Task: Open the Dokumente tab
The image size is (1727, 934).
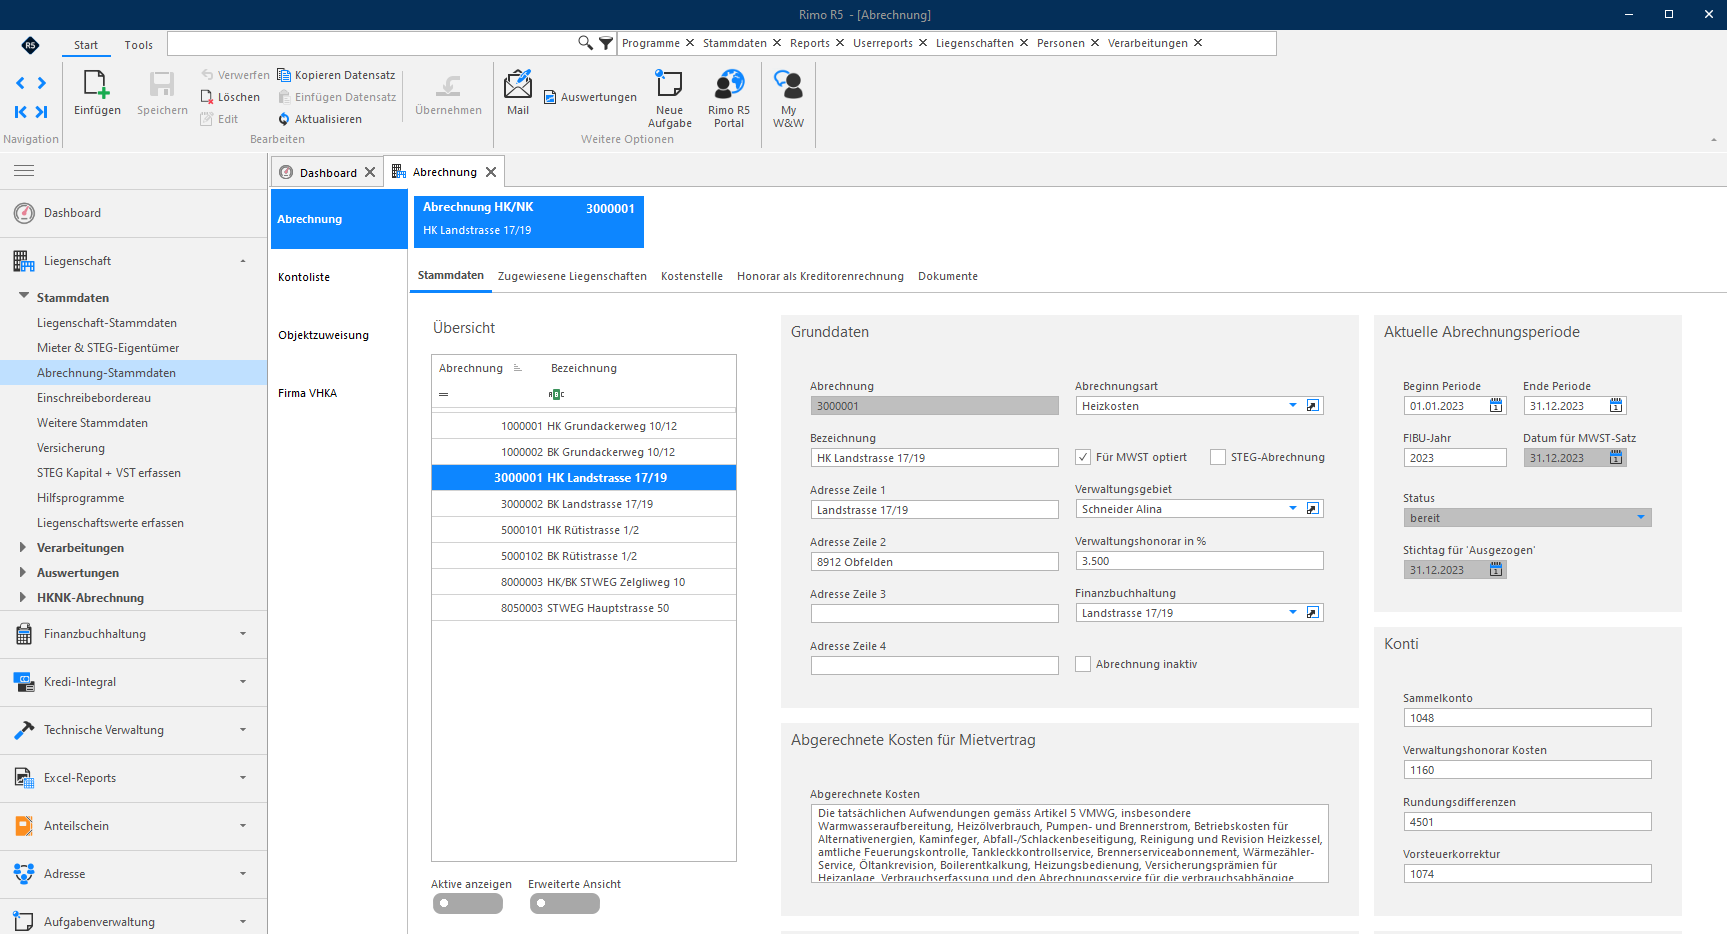Action: pyautogui.click(x=948, y=276)
